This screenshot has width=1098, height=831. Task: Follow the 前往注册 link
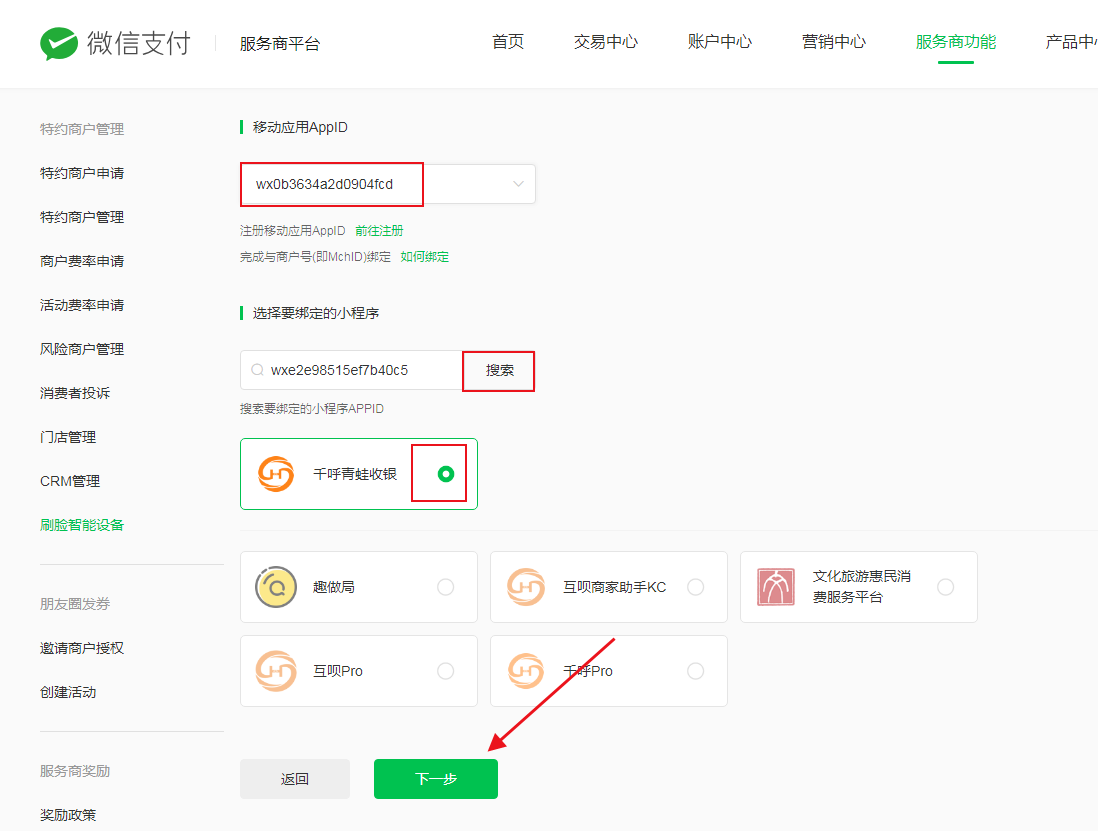point(379,230)
